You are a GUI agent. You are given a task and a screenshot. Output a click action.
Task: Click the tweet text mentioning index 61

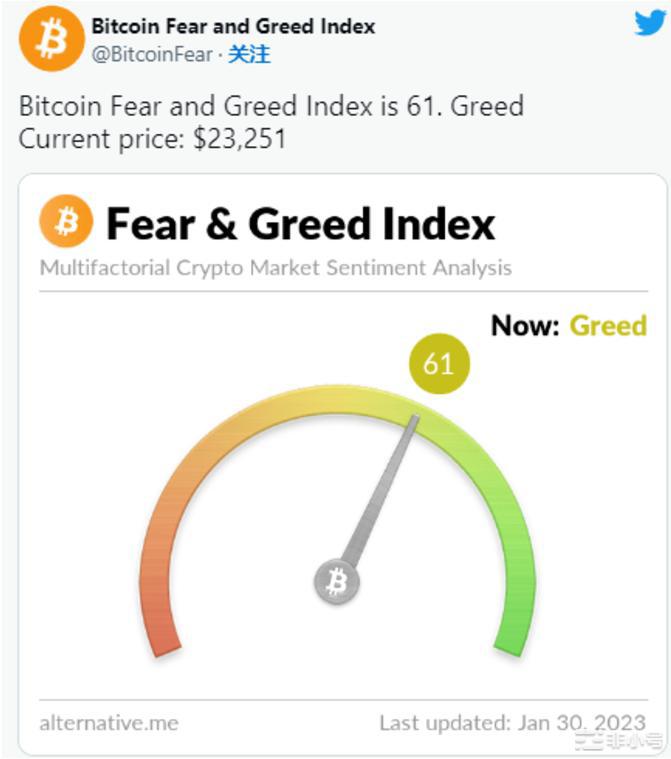coord(271,106)
